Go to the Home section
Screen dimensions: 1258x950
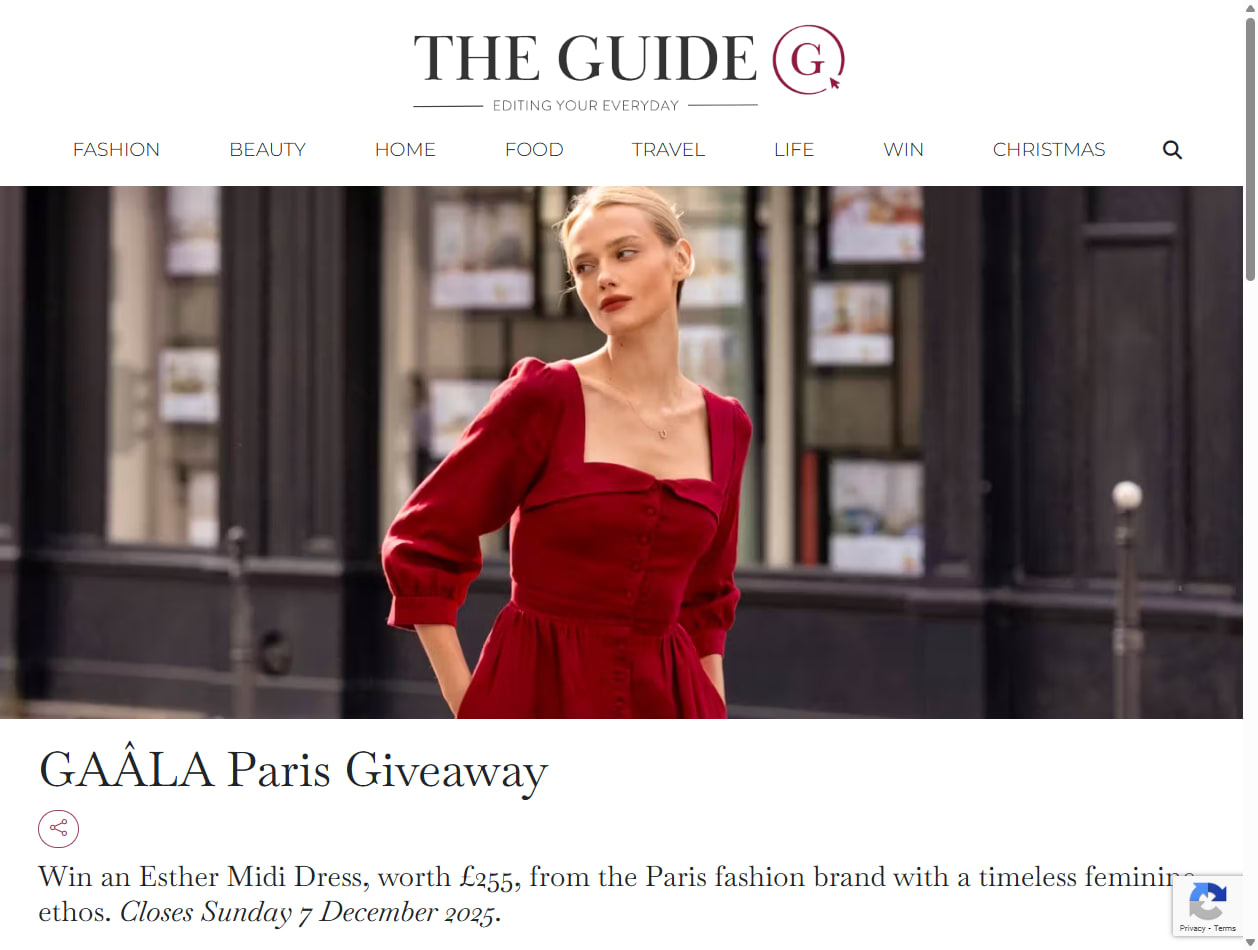(x=405, y=150)
